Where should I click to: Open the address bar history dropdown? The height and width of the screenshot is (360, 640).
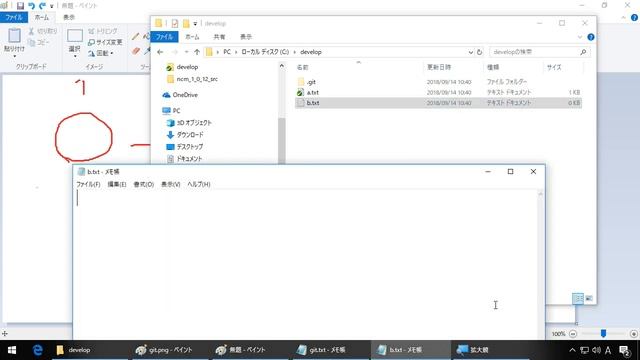[470, 52]
